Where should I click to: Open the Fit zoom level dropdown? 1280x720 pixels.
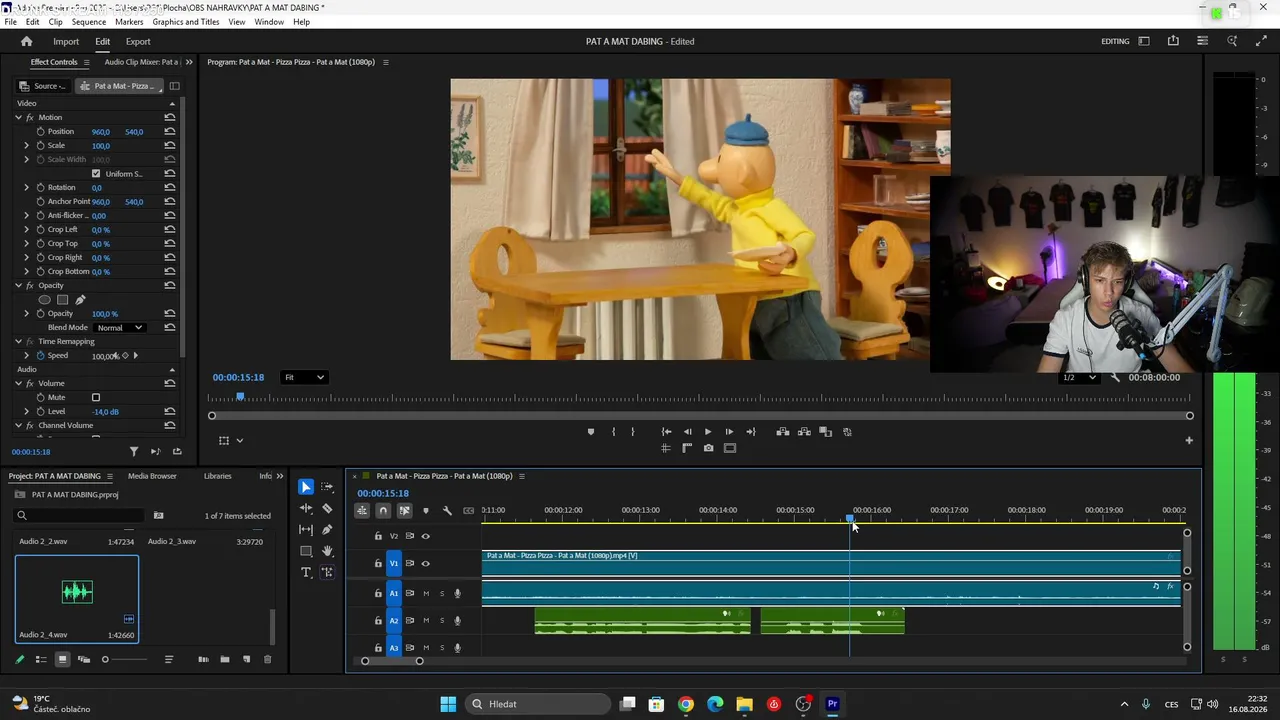[304, 378]
